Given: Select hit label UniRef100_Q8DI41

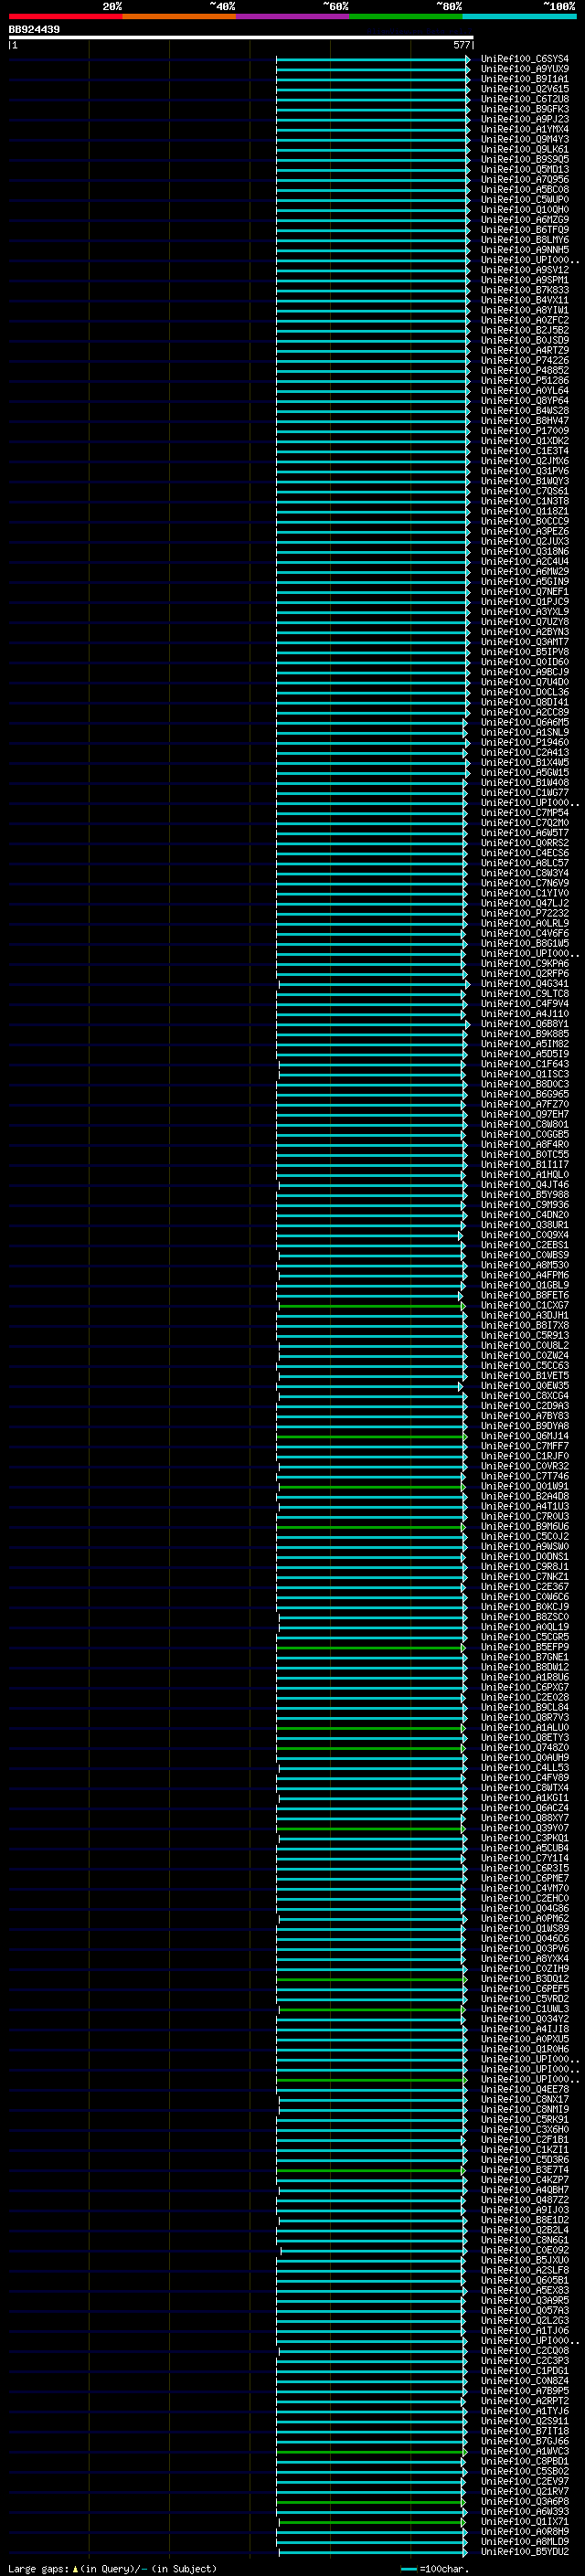Looking at the screenshot, I should [x=525, y=702].
